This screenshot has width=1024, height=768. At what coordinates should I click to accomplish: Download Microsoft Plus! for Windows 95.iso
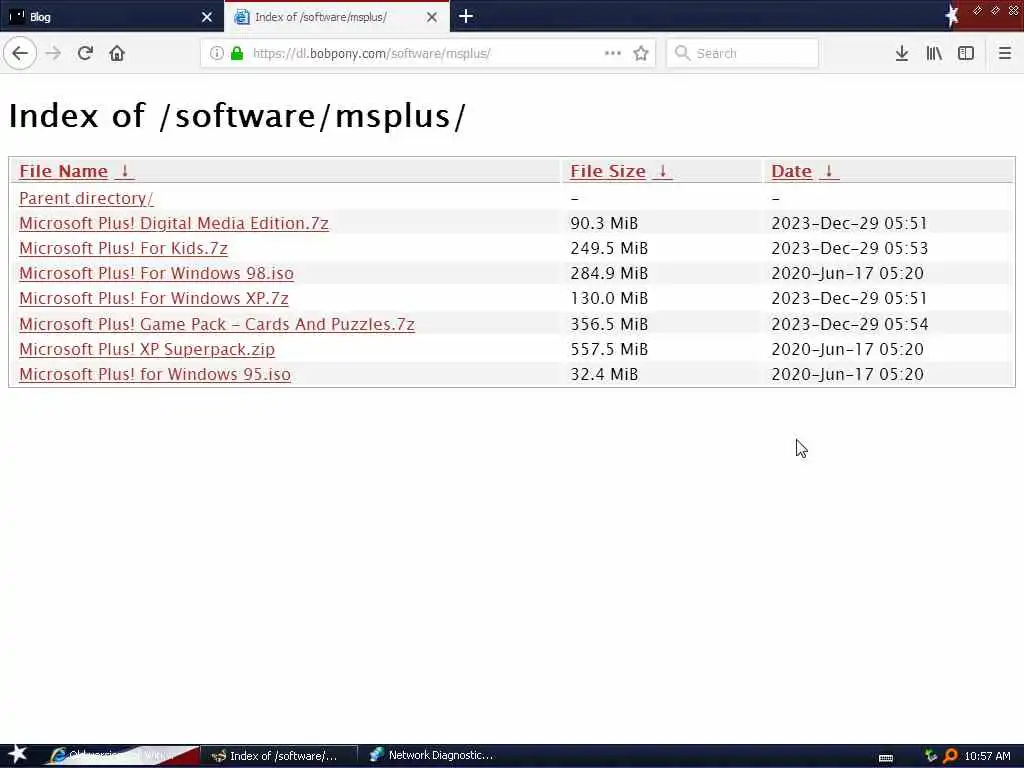[x=155, y=374]
